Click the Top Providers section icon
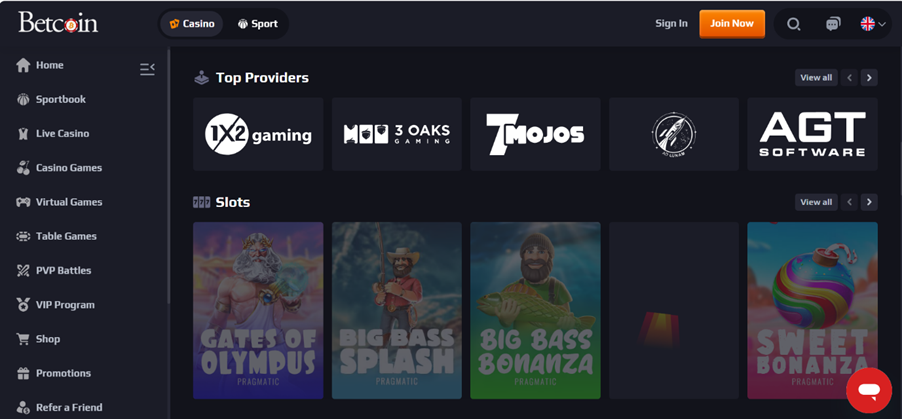This screenshot has height=419, width=902. point(201,78)
